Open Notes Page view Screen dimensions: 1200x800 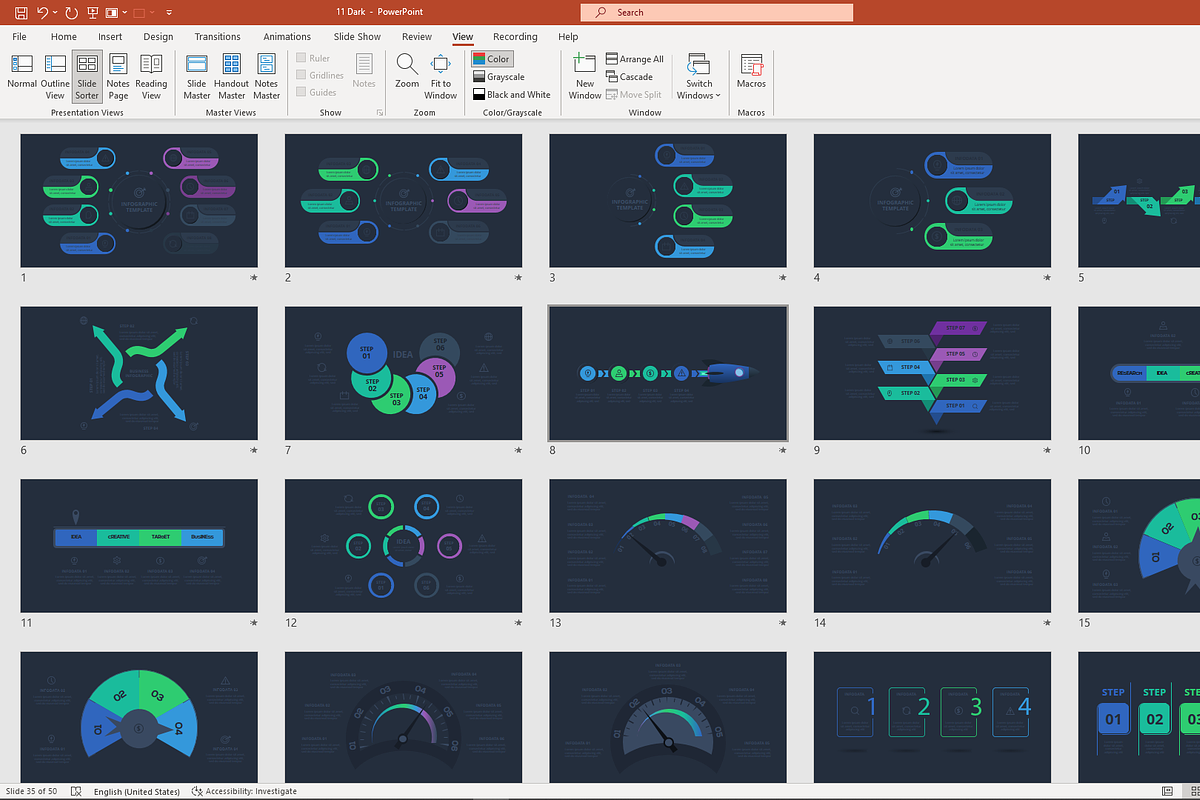click(118, 76)
